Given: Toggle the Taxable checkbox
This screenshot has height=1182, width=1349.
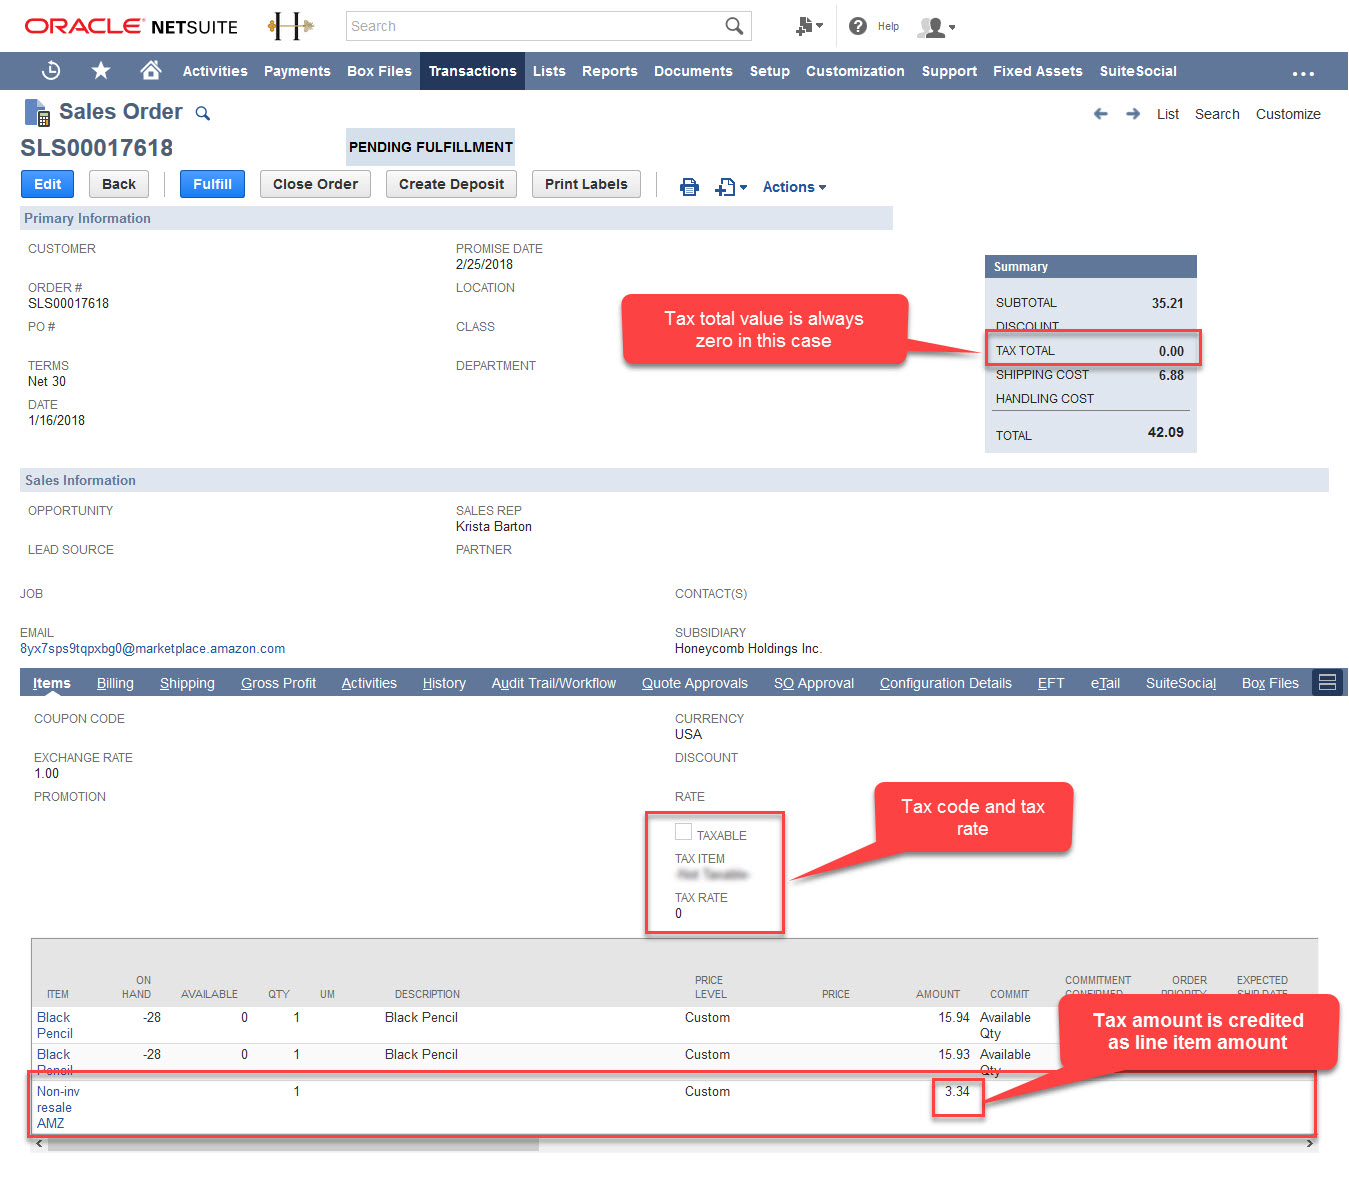Looking at the screenshot, I should [x=684, y=832].
